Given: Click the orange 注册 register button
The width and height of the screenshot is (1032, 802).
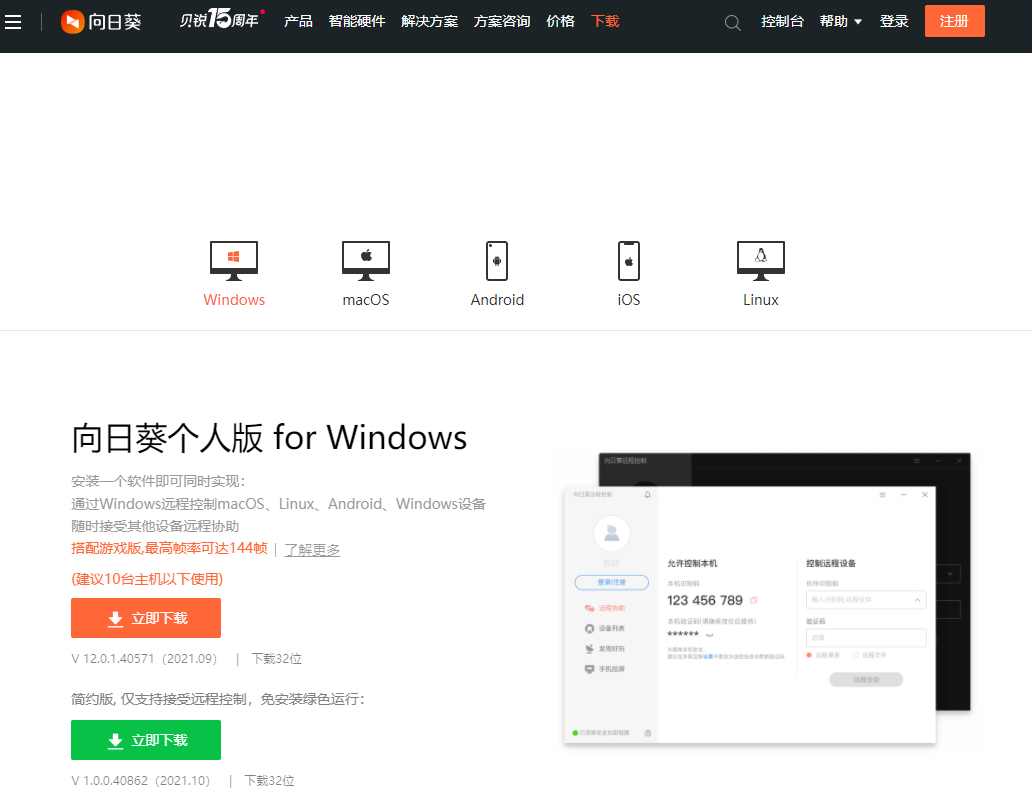Looking at the screenshot, I should (954, 21).
